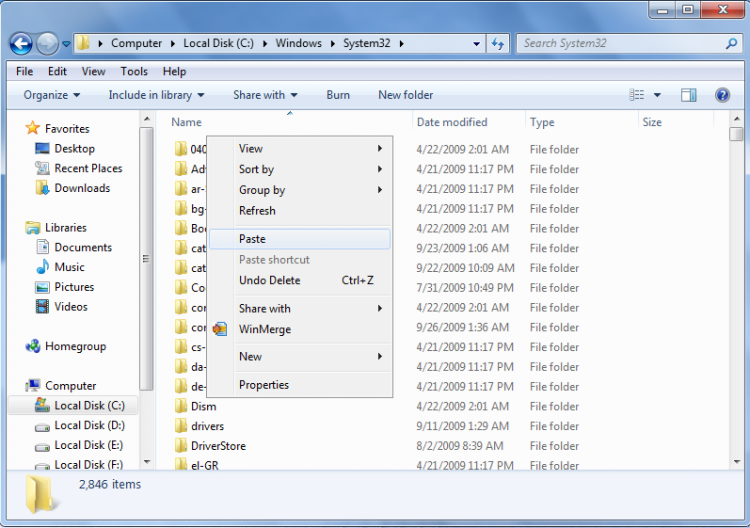Sort by the Type column header
Viewport: 750px width, 528px height.
pyautogui.click(x=542, y=122)
